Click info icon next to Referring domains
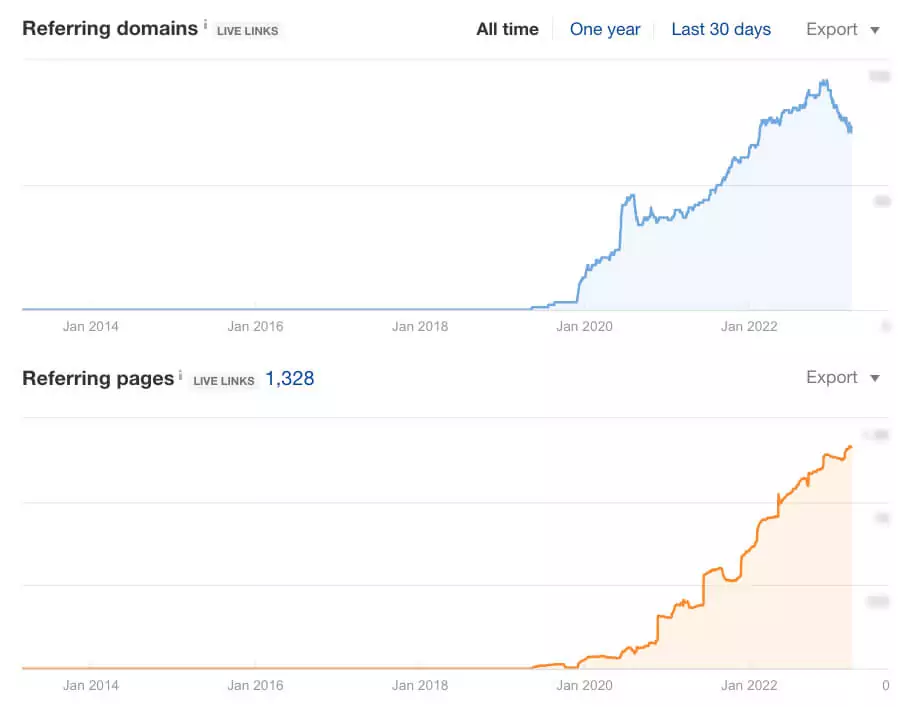 pyautogui.click(x=205, y=24)
